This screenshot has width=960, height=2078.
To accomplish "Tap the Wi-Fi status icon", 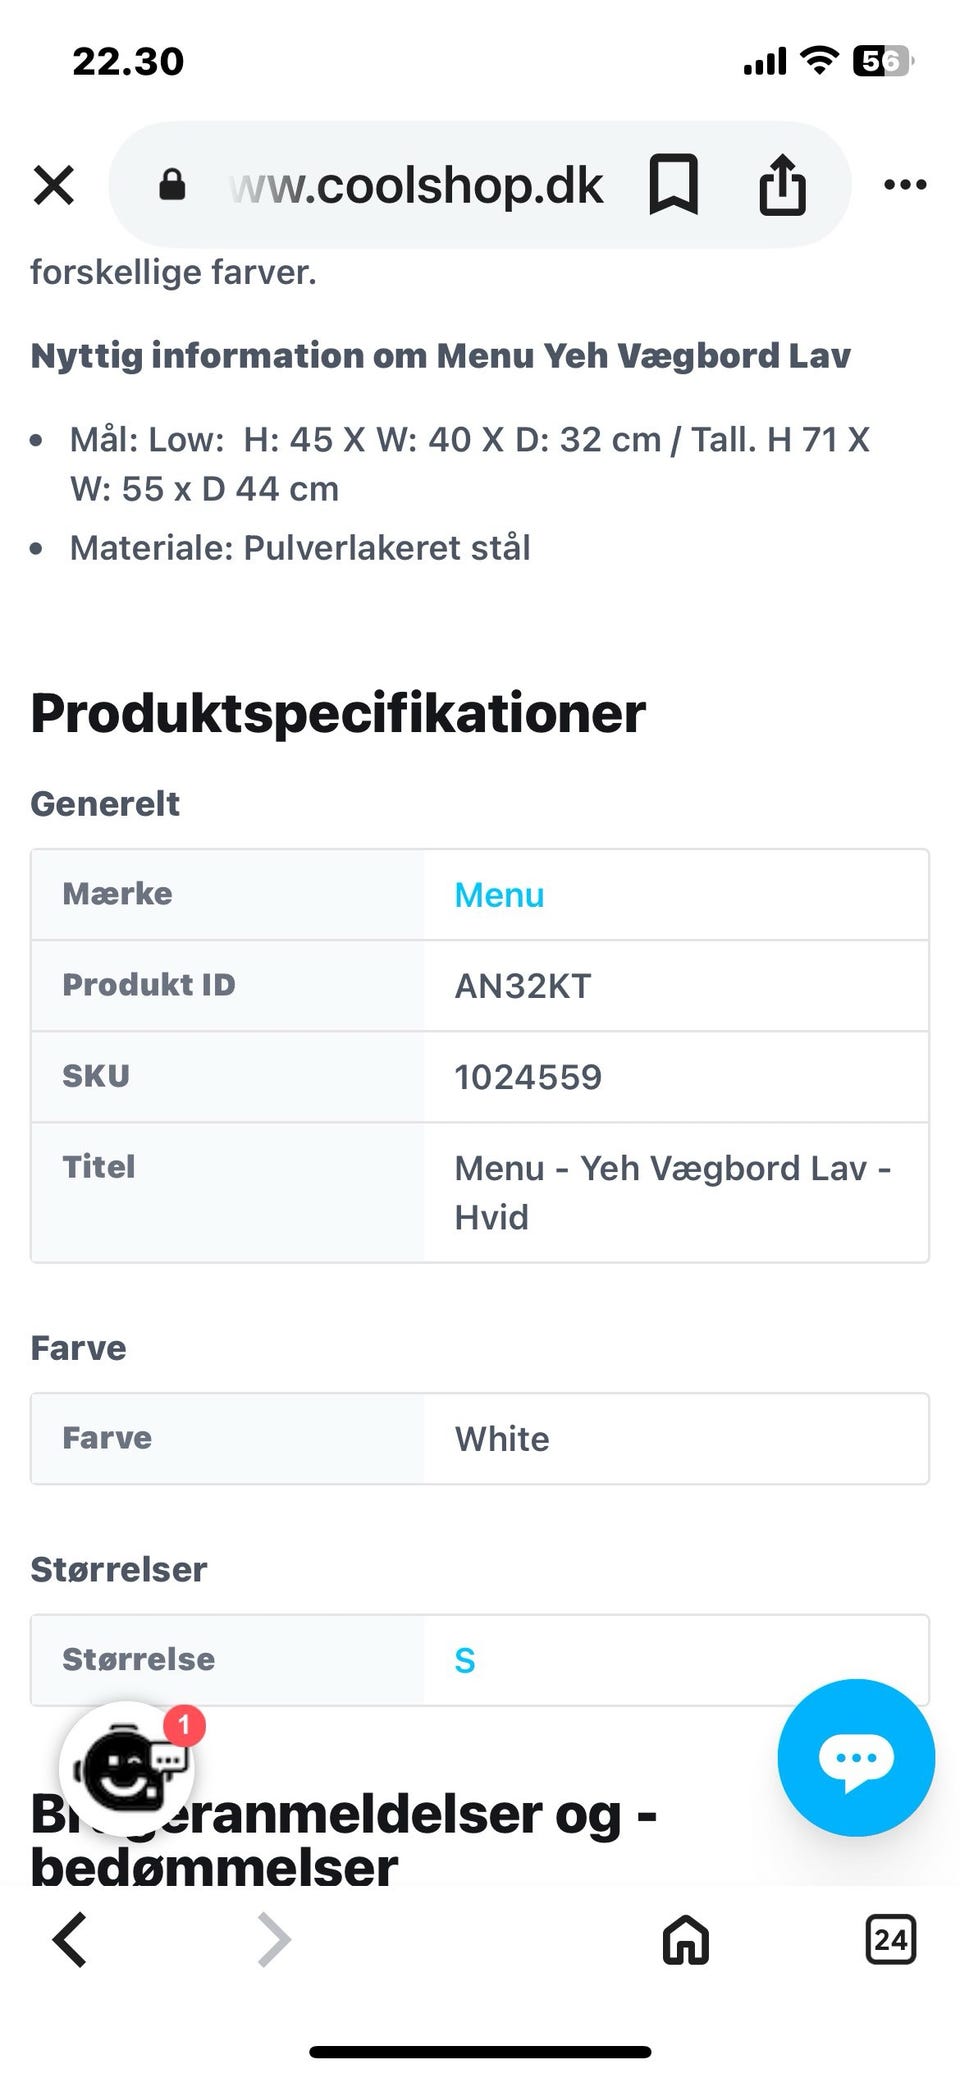I will (819, 61).
